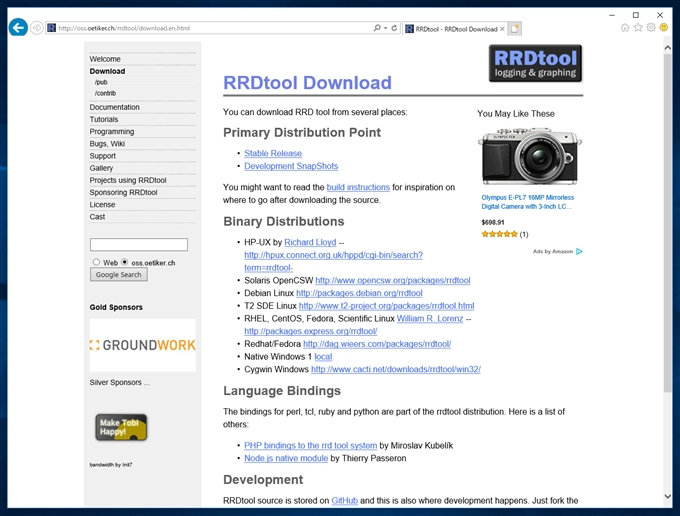Open Download in sidebar menu
Viewport: 680px width, 516px height.
(107, 71)
